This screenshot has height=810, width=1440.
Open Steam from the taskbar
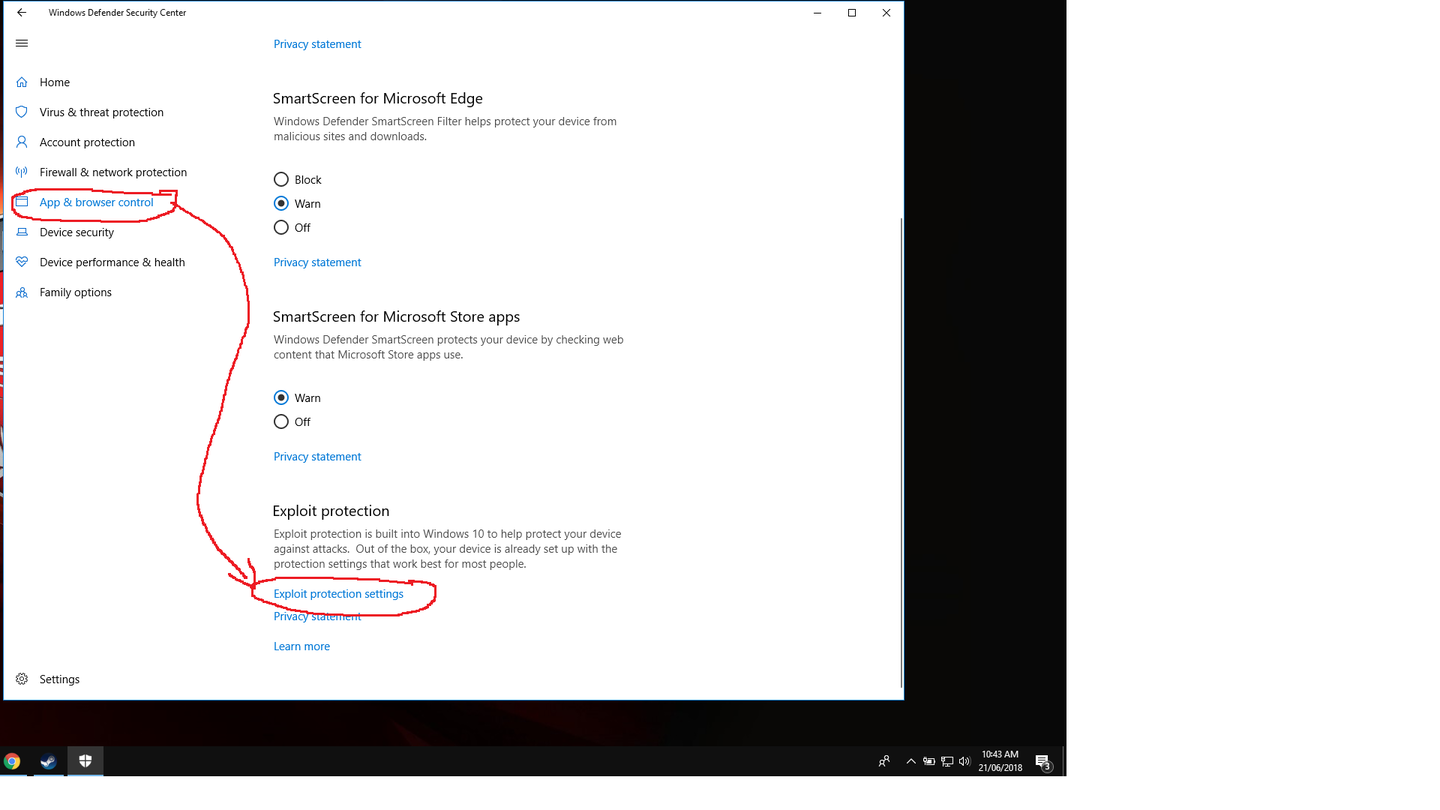pyautogui.click(x=48, y=761)
